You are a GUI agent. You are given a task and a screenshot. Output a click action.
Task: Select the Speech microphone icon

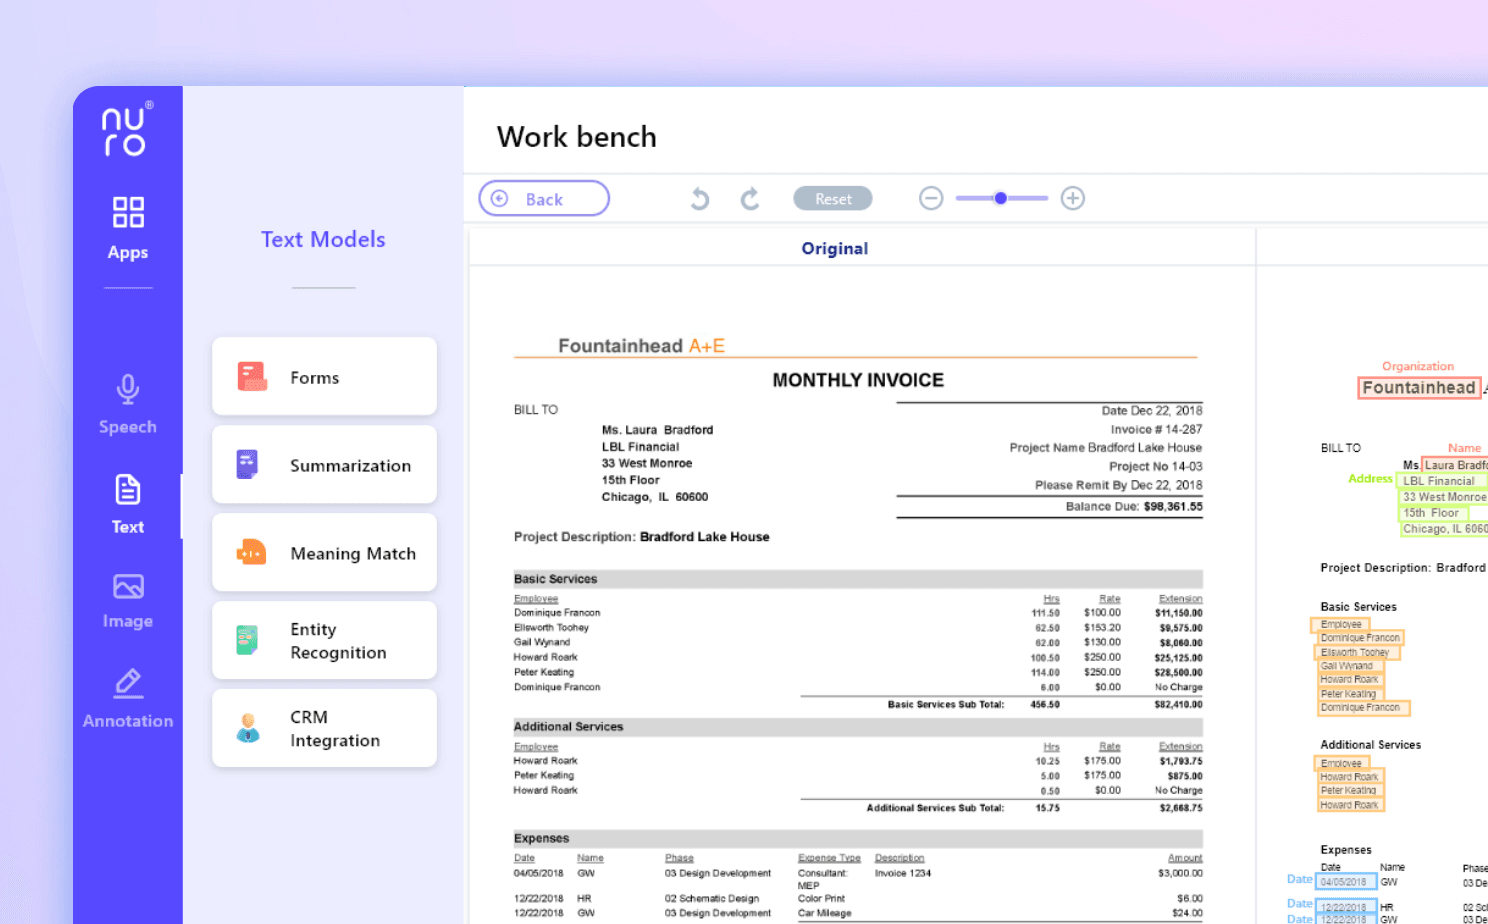click(x=128, y=389)
